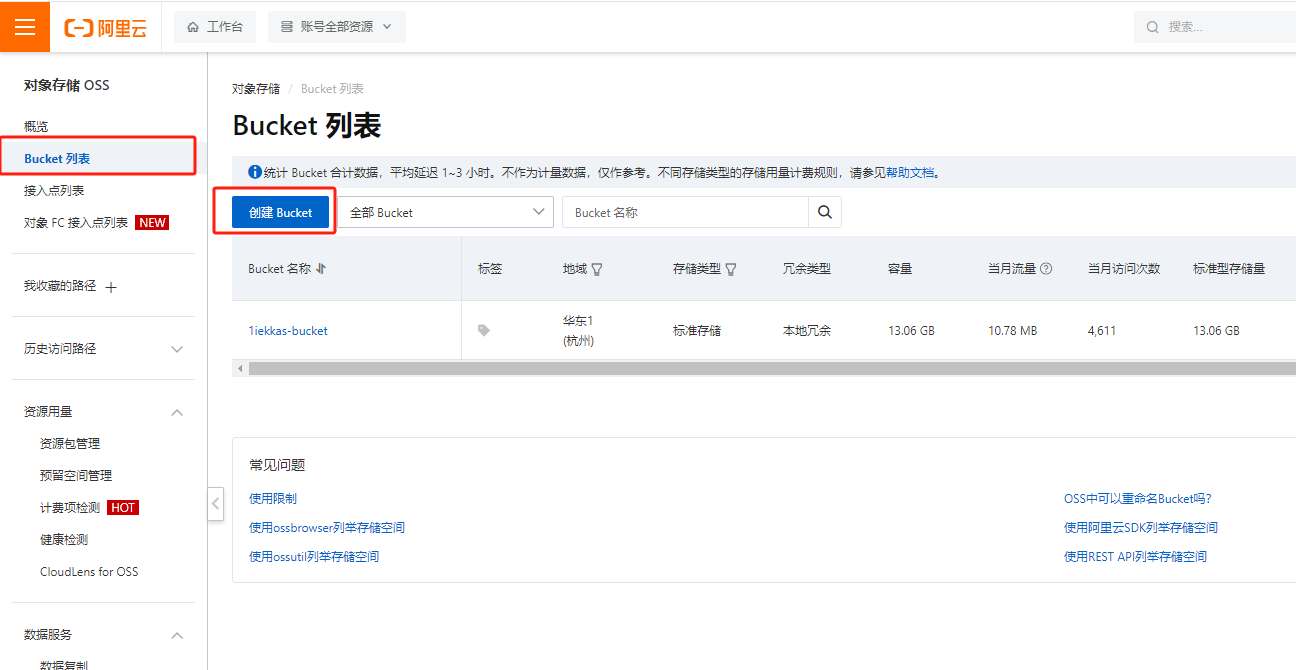Click the 创建 Bucket button
This screenshot has height=670, width=1296.
(x=279, y=212)
